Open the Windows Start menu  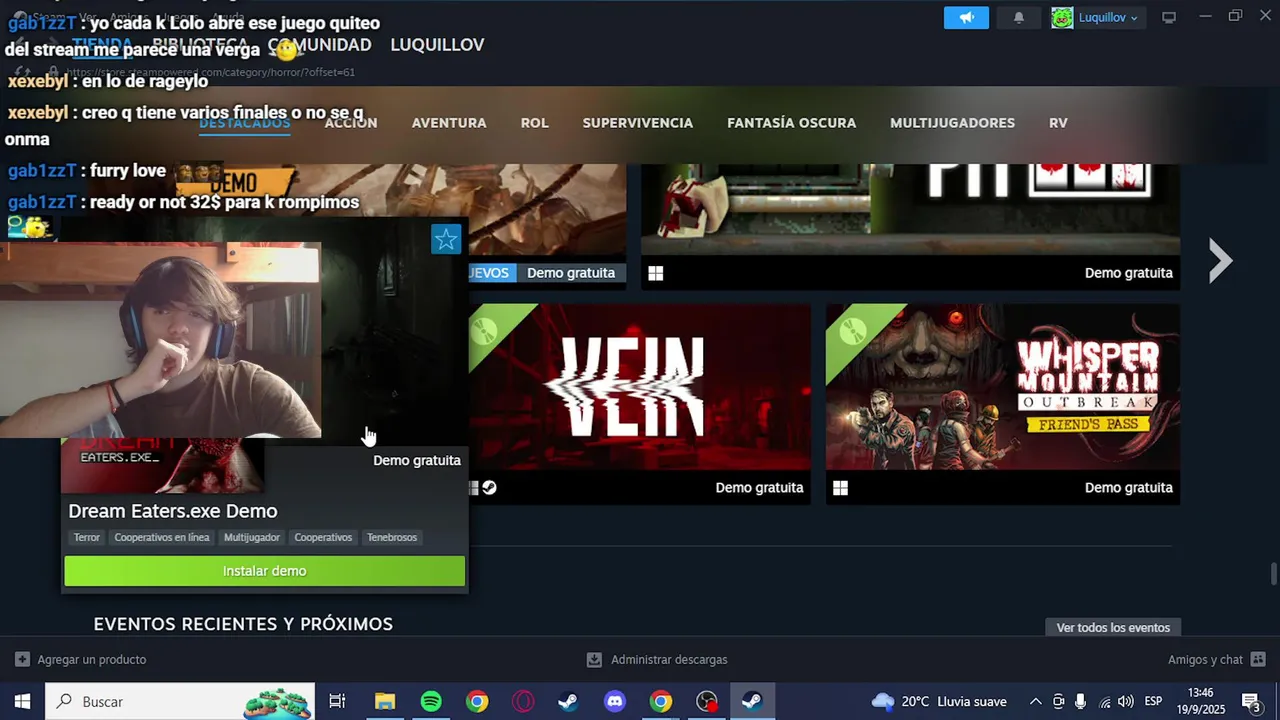(x=22, y=702)
